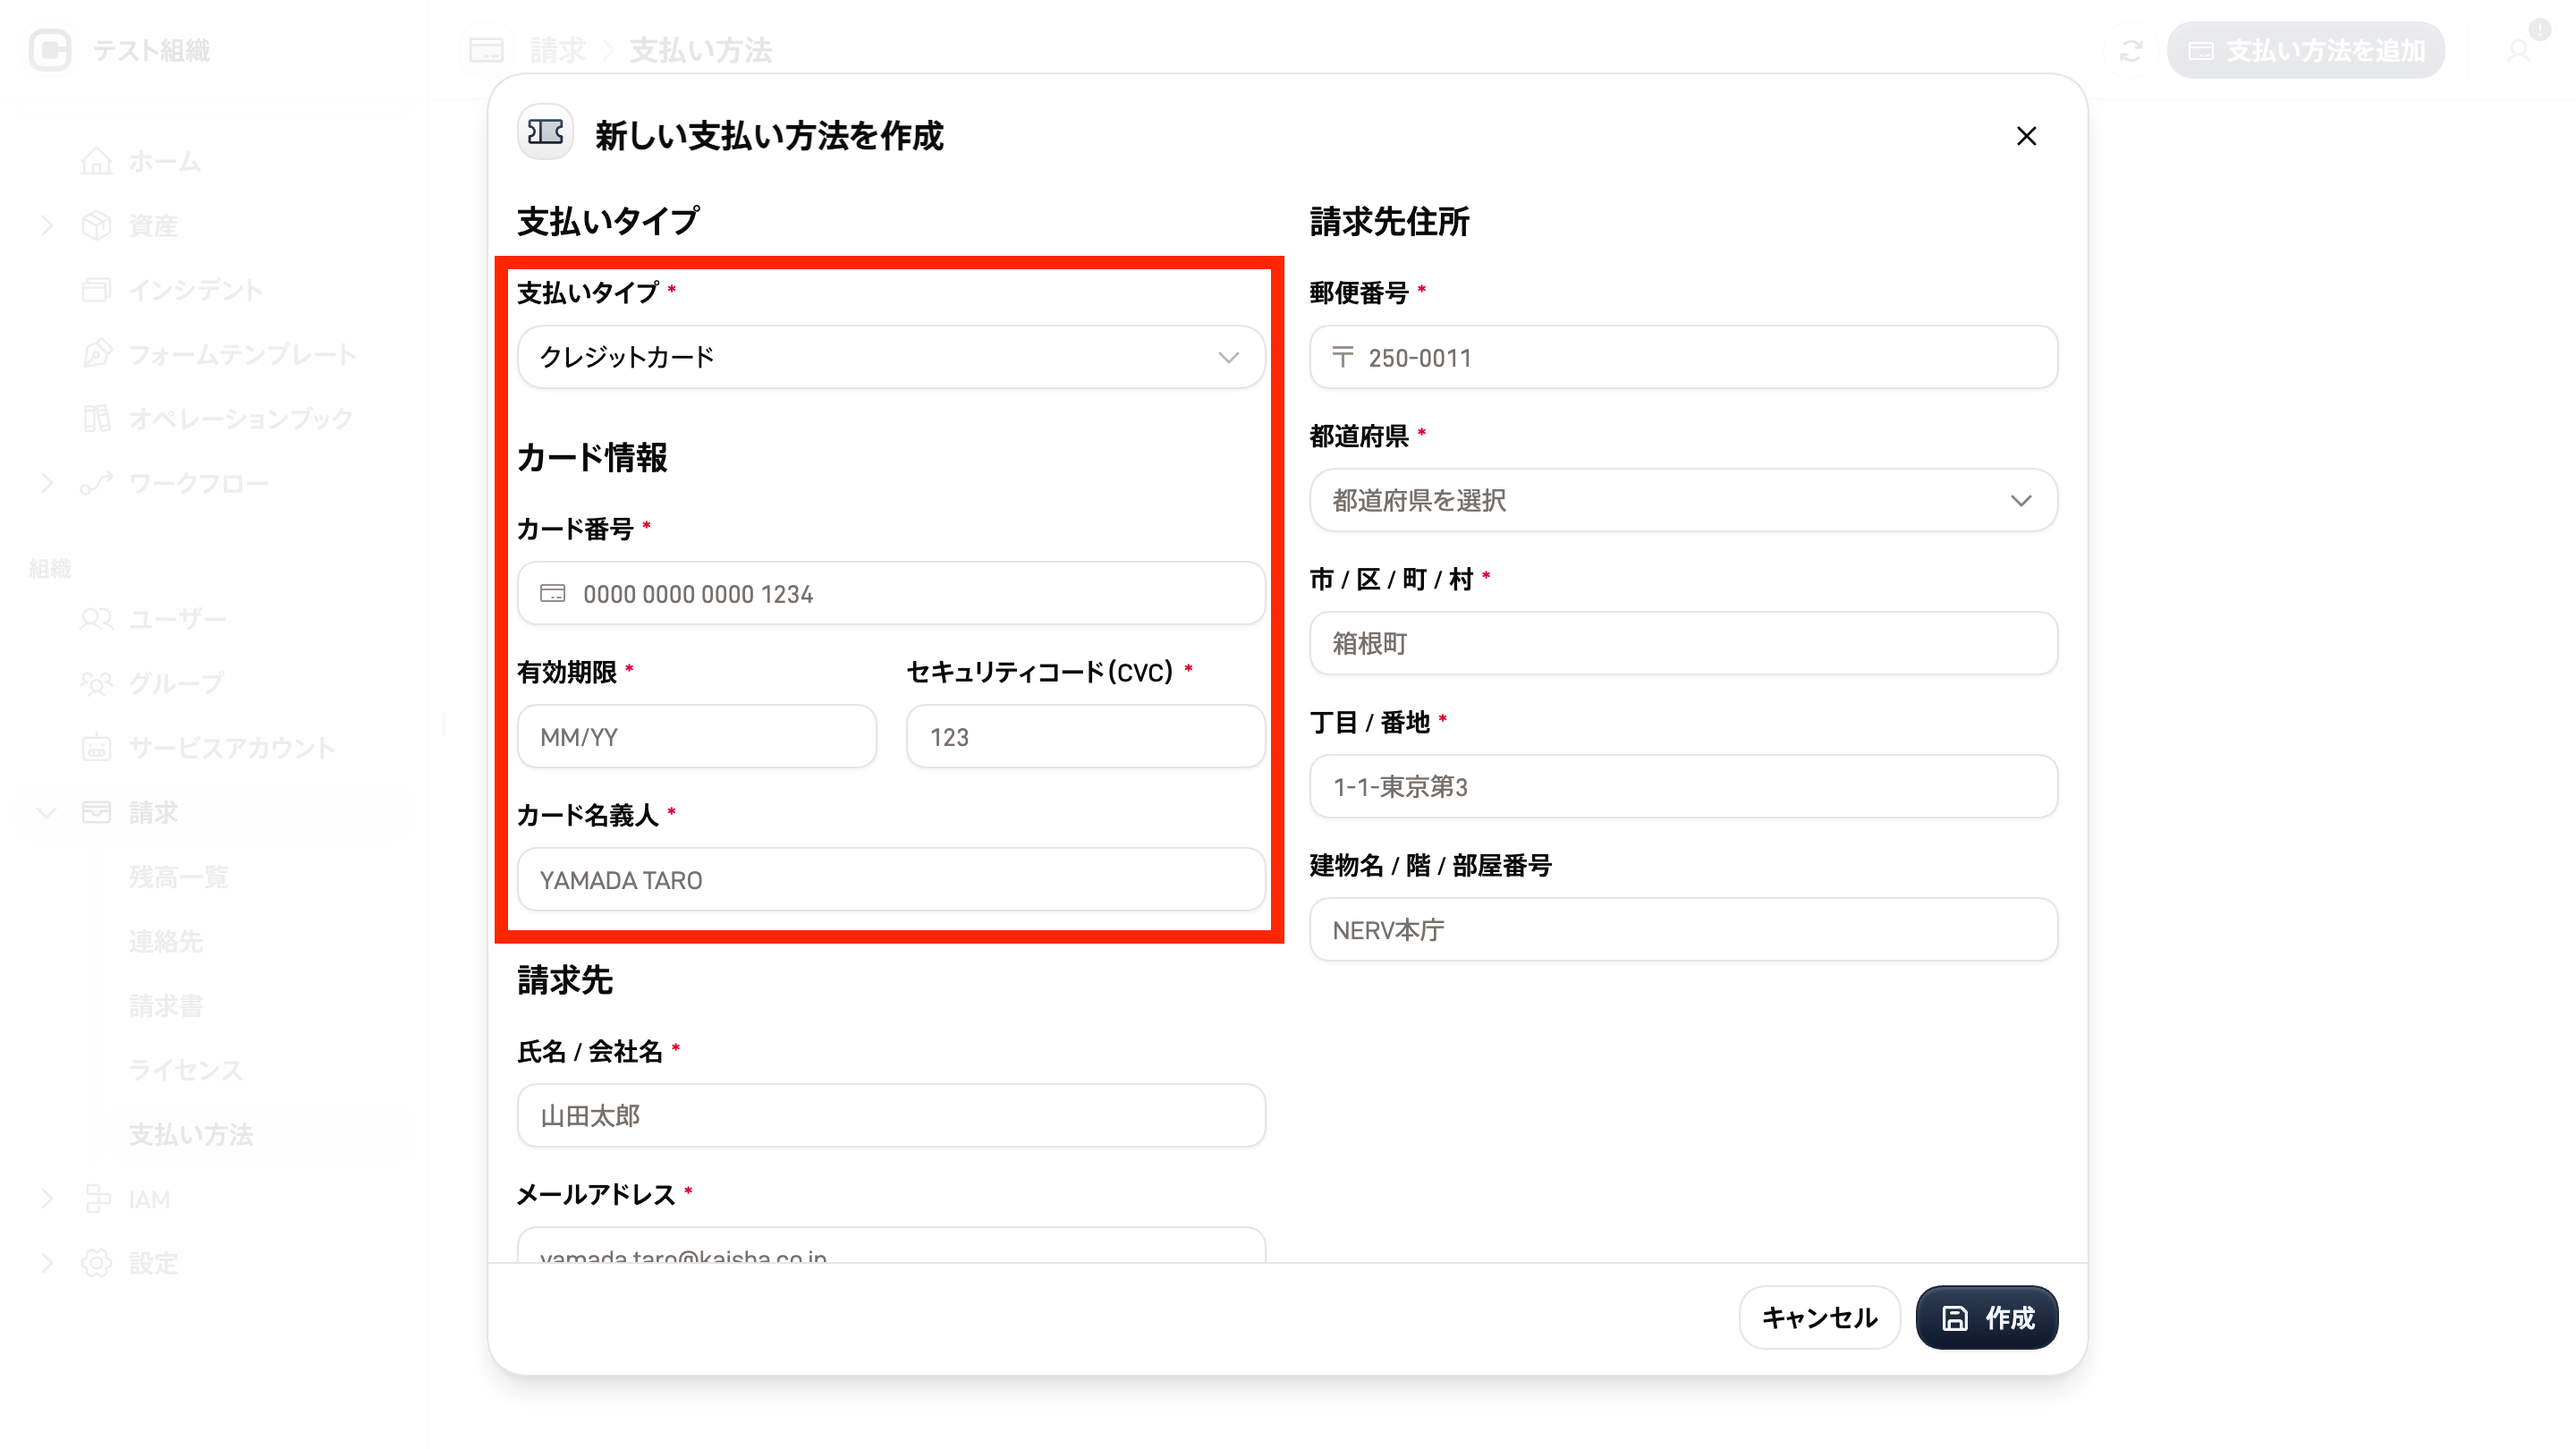Click the 請求先住所 section heading
The height and width of the screenshot is (1449, 2576).
pyautogui.click(x=1390, y=221)
